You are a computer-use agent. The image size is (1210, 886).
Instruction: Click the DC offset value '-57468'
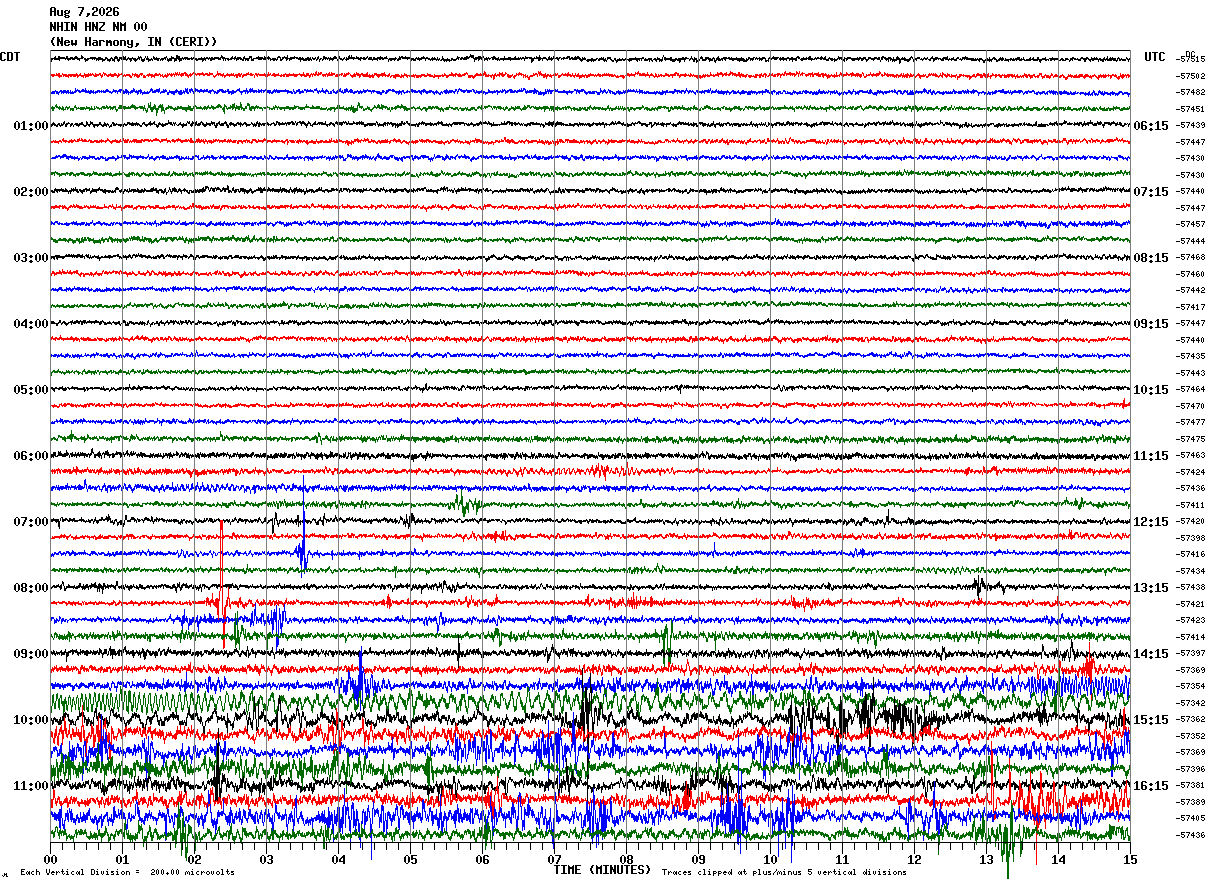1191,258
